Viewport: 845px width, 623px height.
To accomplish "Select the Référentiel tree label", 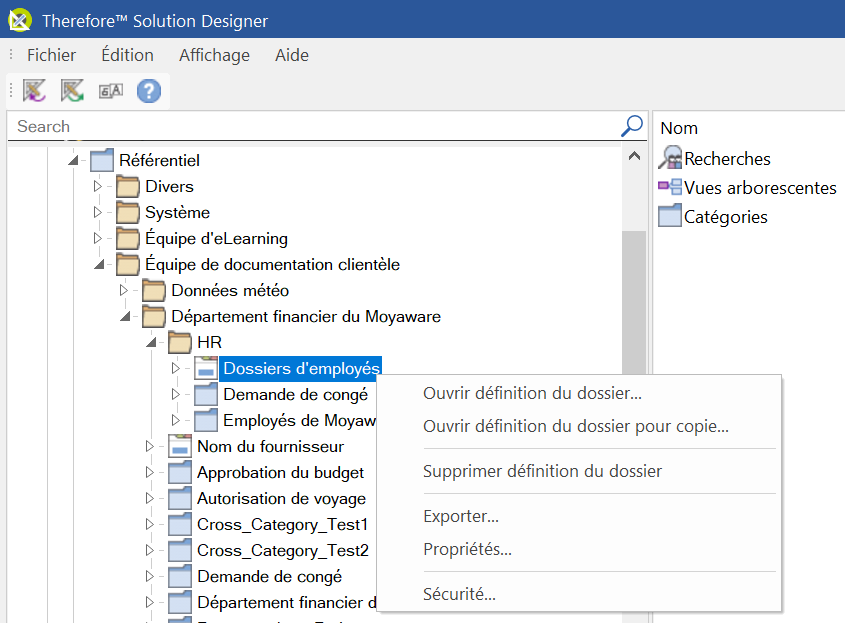I will pyautogui.click(x=159, y=160).
